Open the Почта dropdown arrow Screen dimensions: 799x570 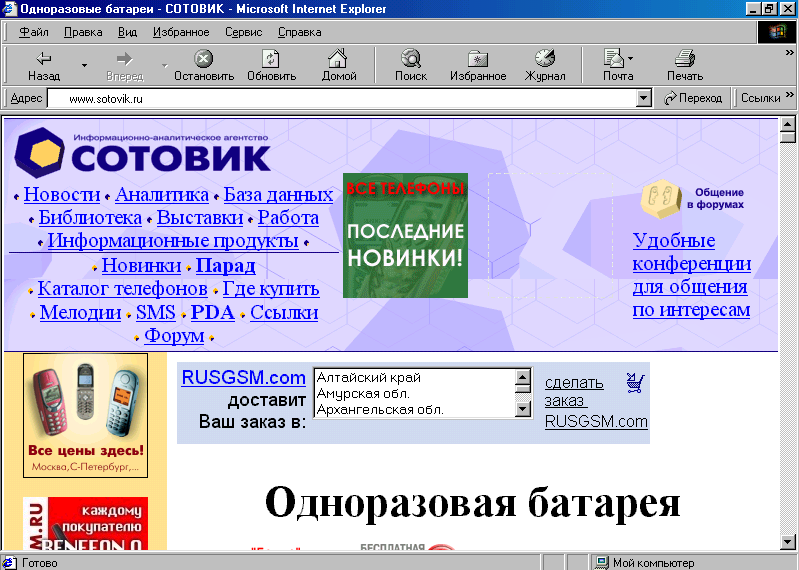[x=631, y=59]
